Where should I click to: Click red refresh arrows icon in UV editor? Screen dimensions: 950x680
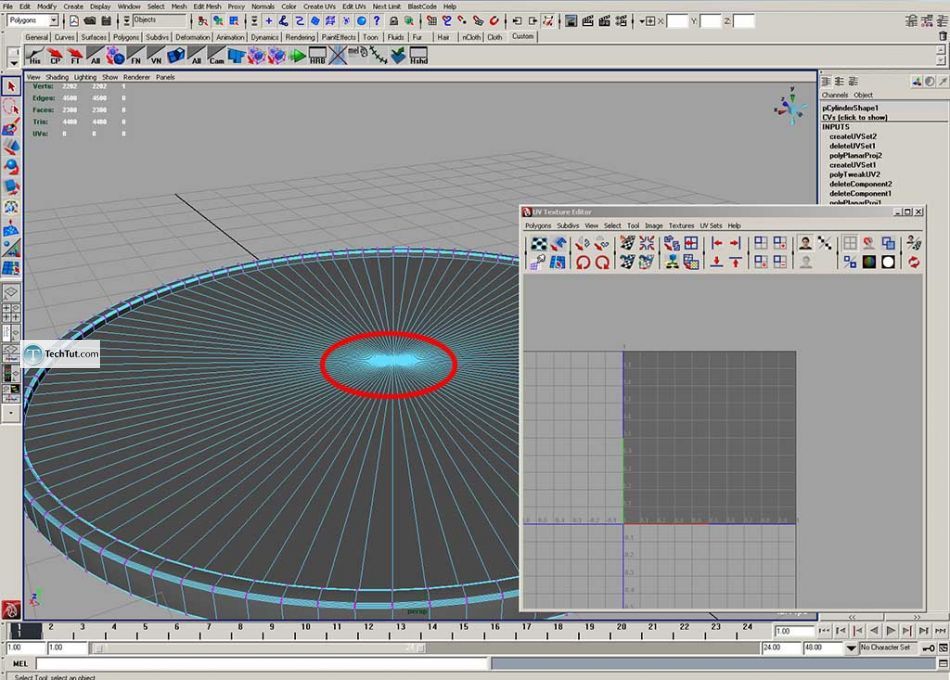click(x=914, y=262)
